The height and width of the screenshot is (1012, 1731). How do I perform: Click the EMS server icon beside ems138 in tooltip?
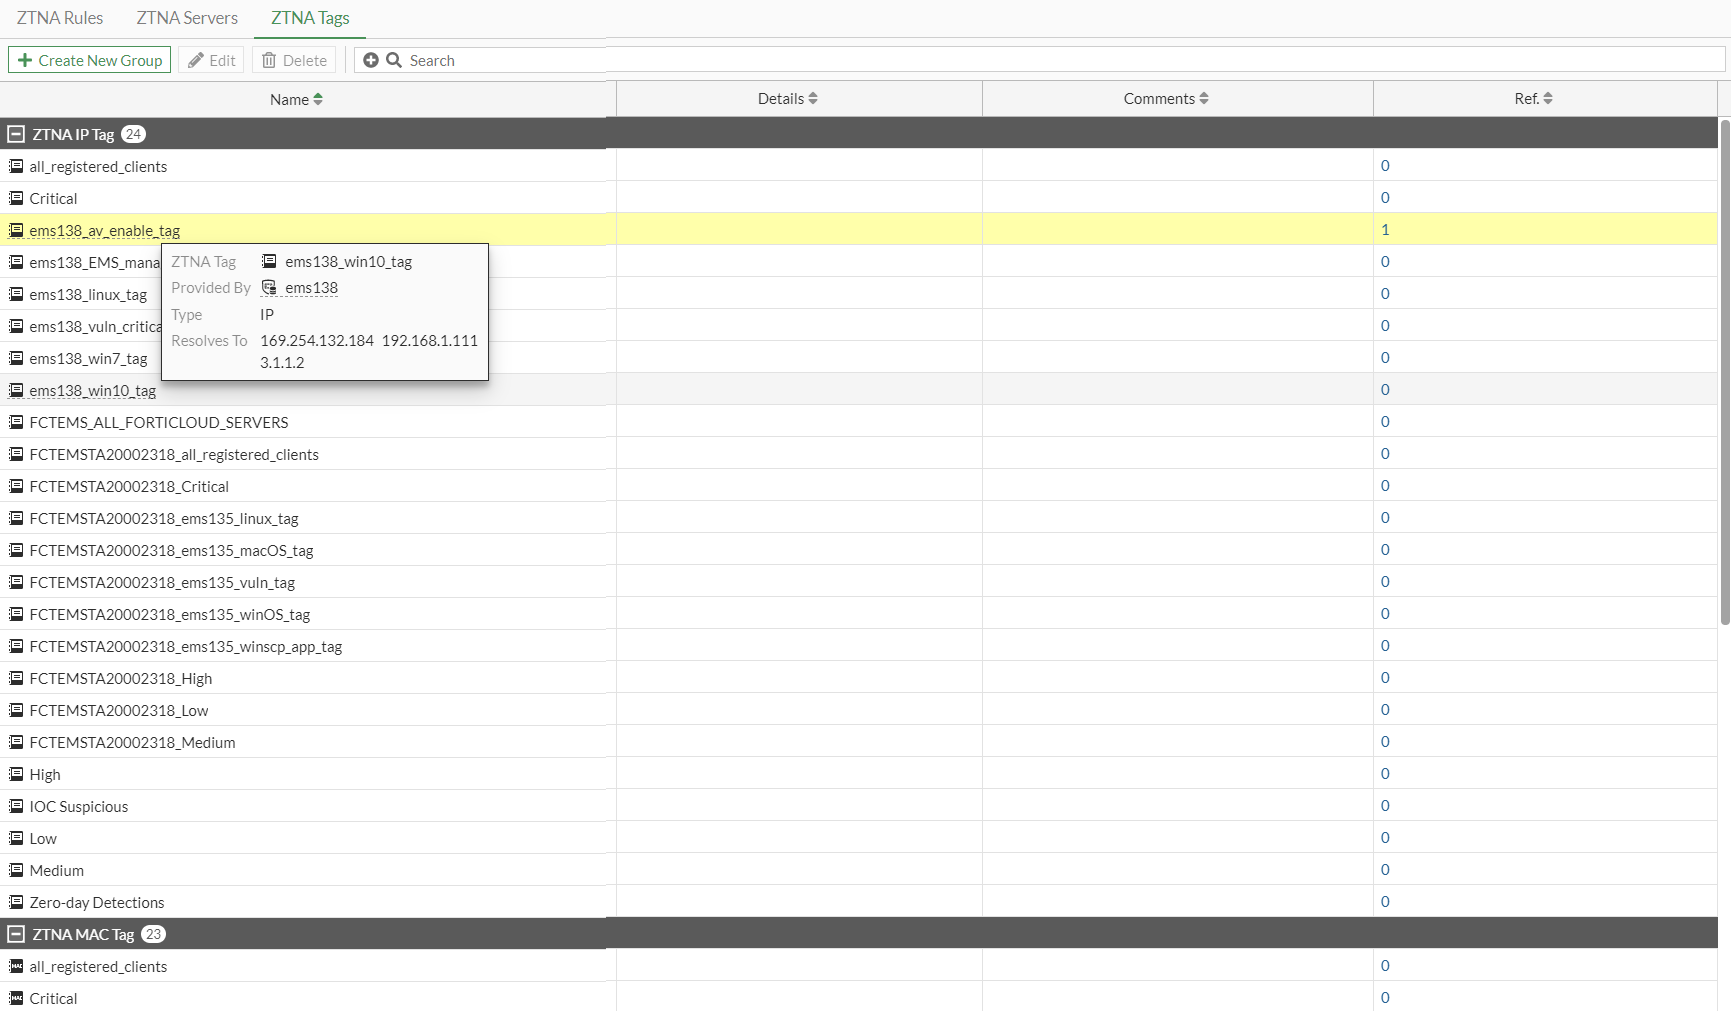(x=268, y=287)
